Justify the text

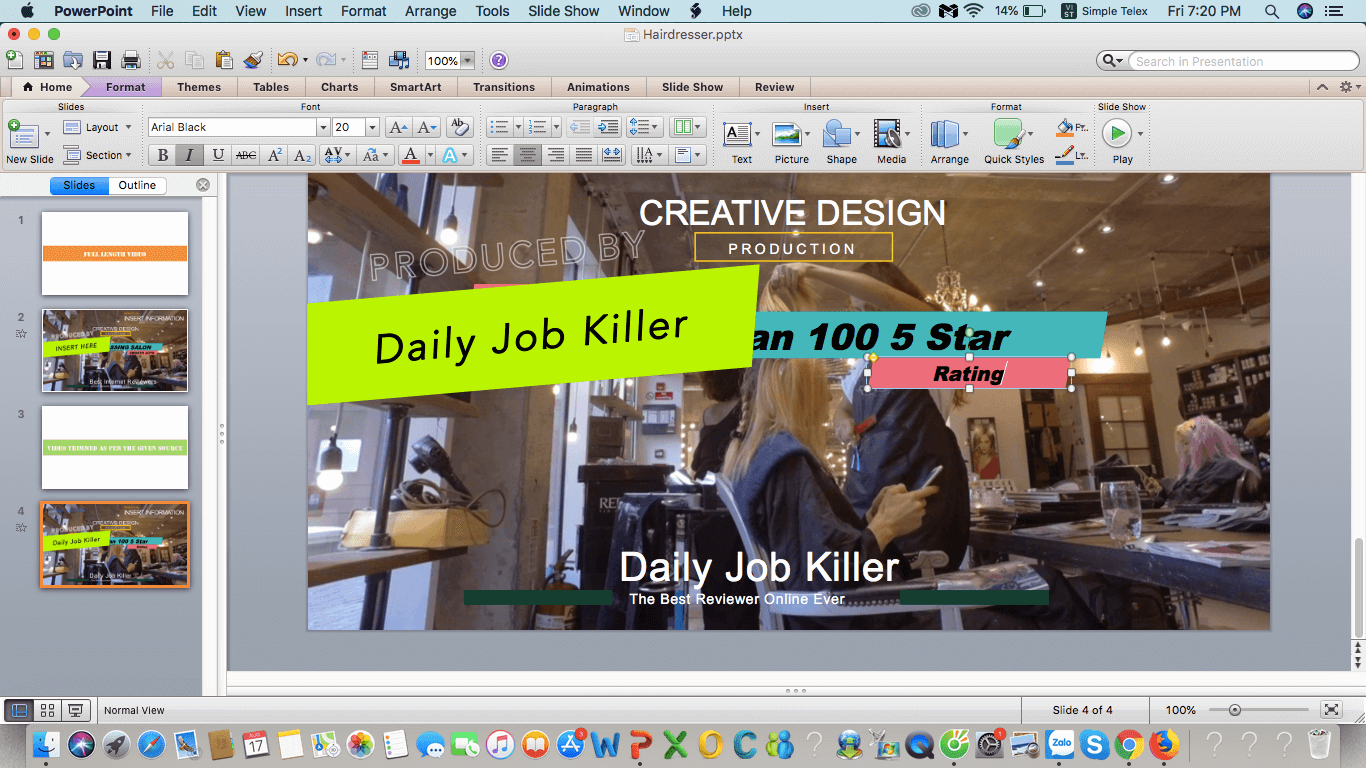click(x=584, y=155)
